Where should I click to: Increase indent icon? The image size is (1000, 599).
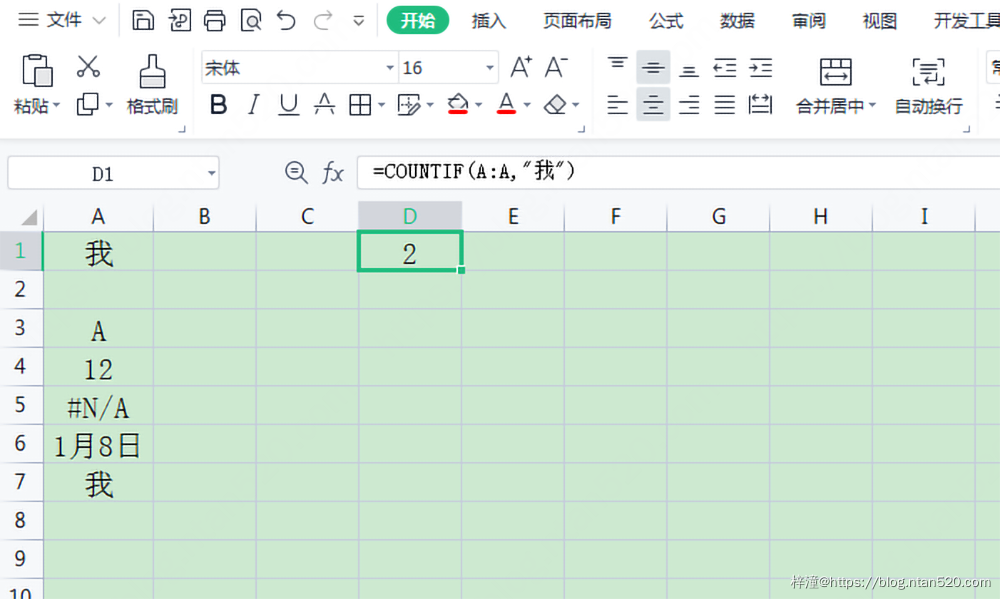[761, 67]
